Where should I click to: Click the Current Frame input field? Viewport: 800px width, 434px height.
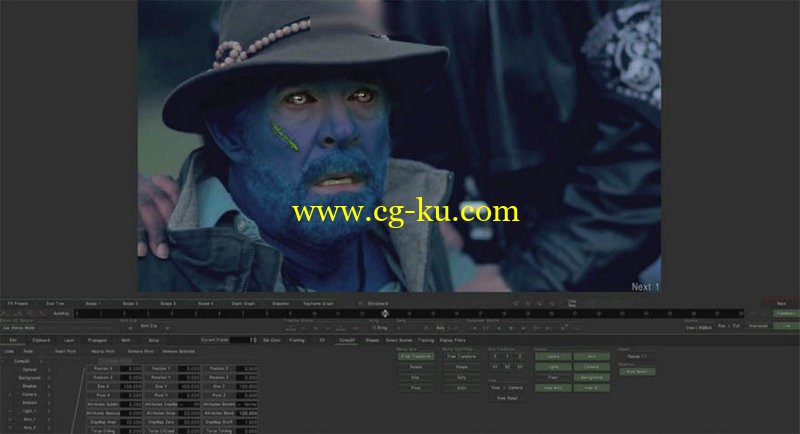coord(244,340)
